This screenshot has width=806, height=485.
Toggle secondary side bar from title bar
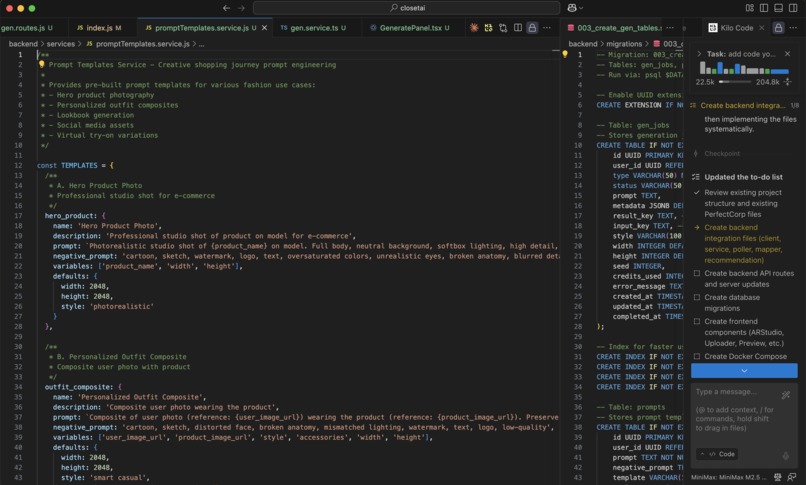793,8
